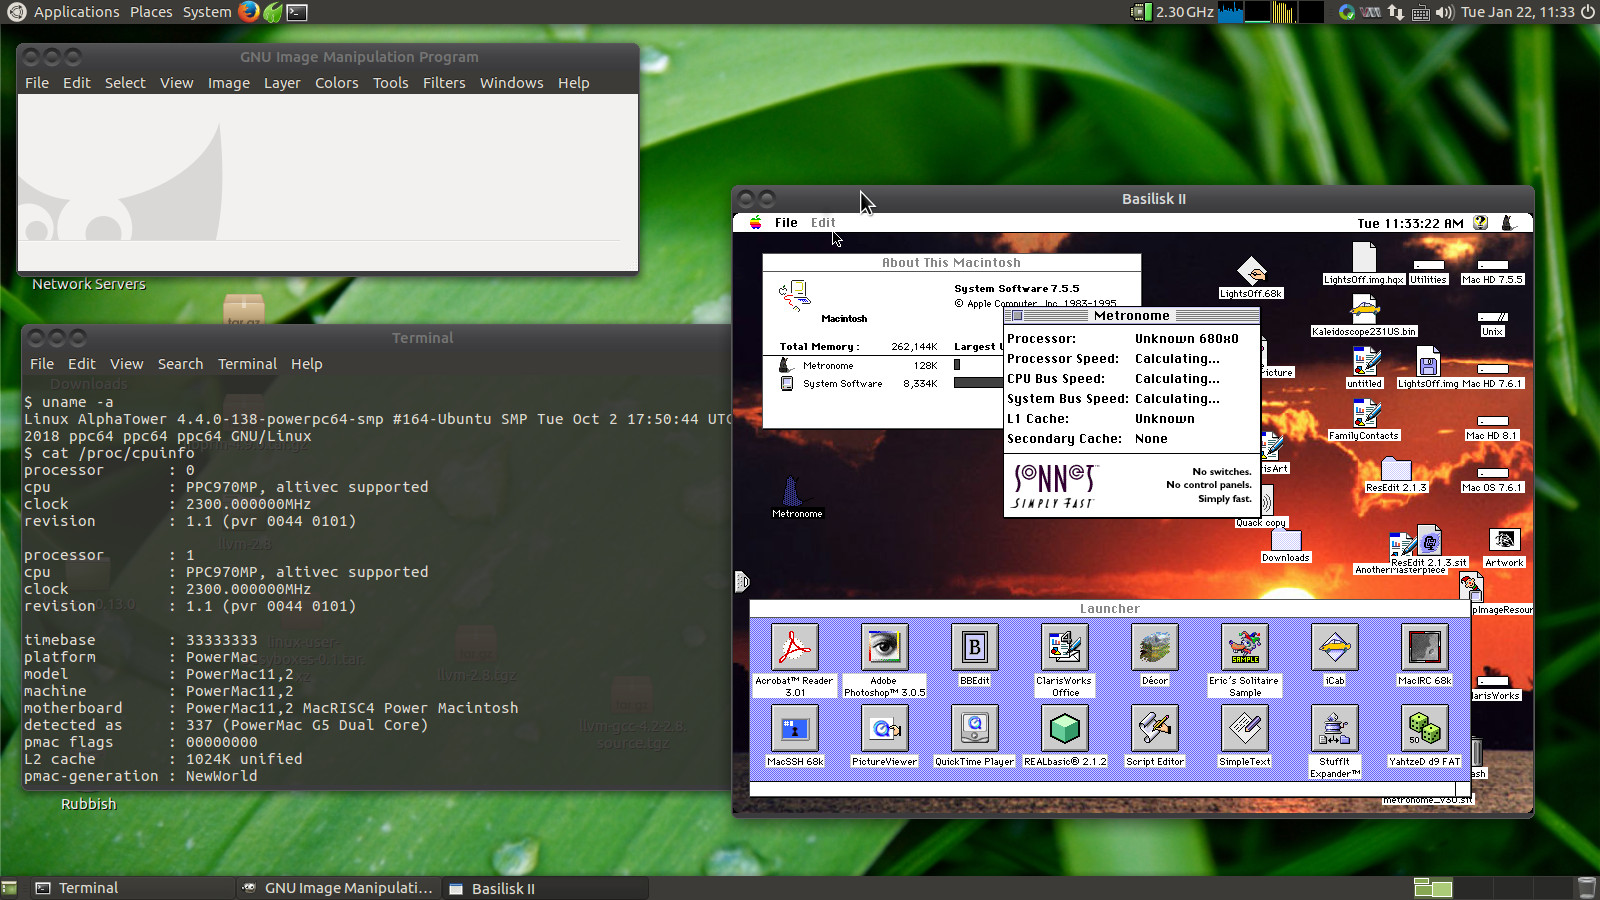This screenshot has height=900, width=1600.
Task: Click the Metronome window close box
Action: [1017, 316]
